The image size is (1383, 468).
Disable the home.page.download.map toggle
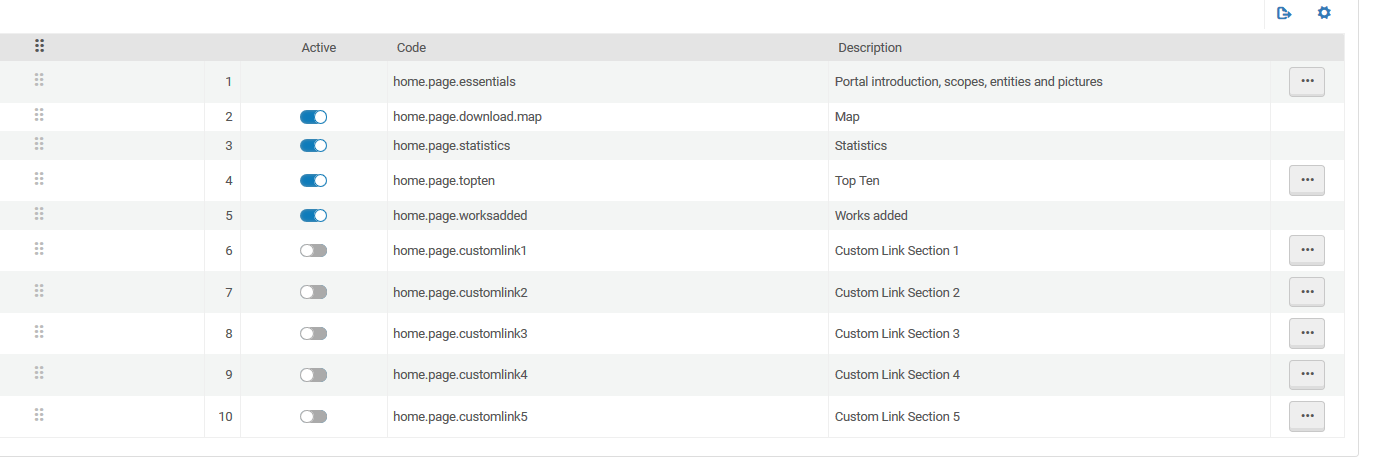coord(313,117)
